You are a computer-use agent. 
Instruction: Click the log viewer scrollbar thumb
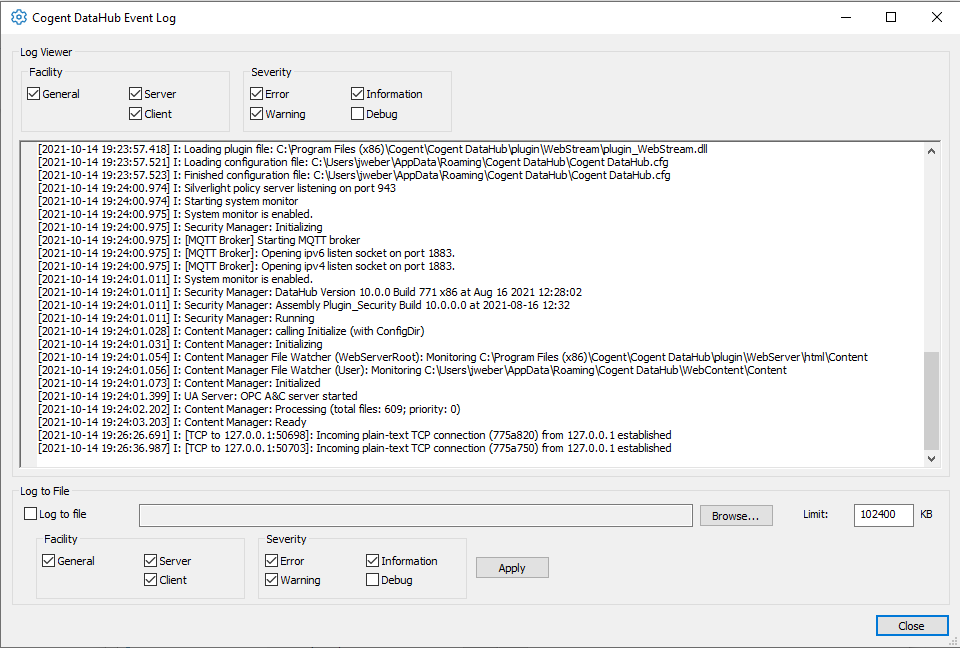coord(931,401)
